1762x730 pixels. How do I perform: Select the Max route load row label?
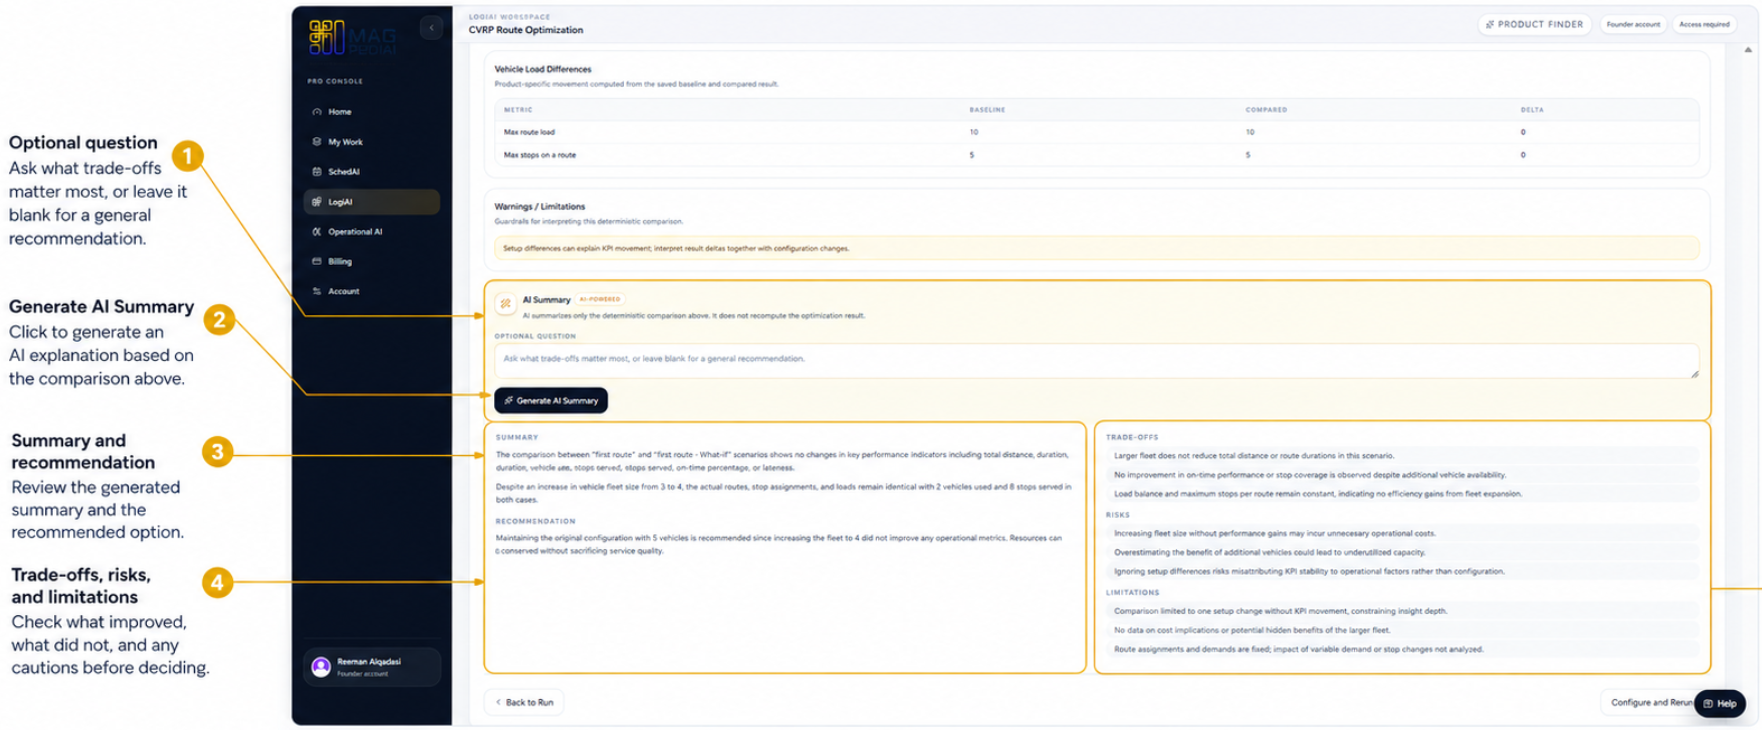(529, 132)
